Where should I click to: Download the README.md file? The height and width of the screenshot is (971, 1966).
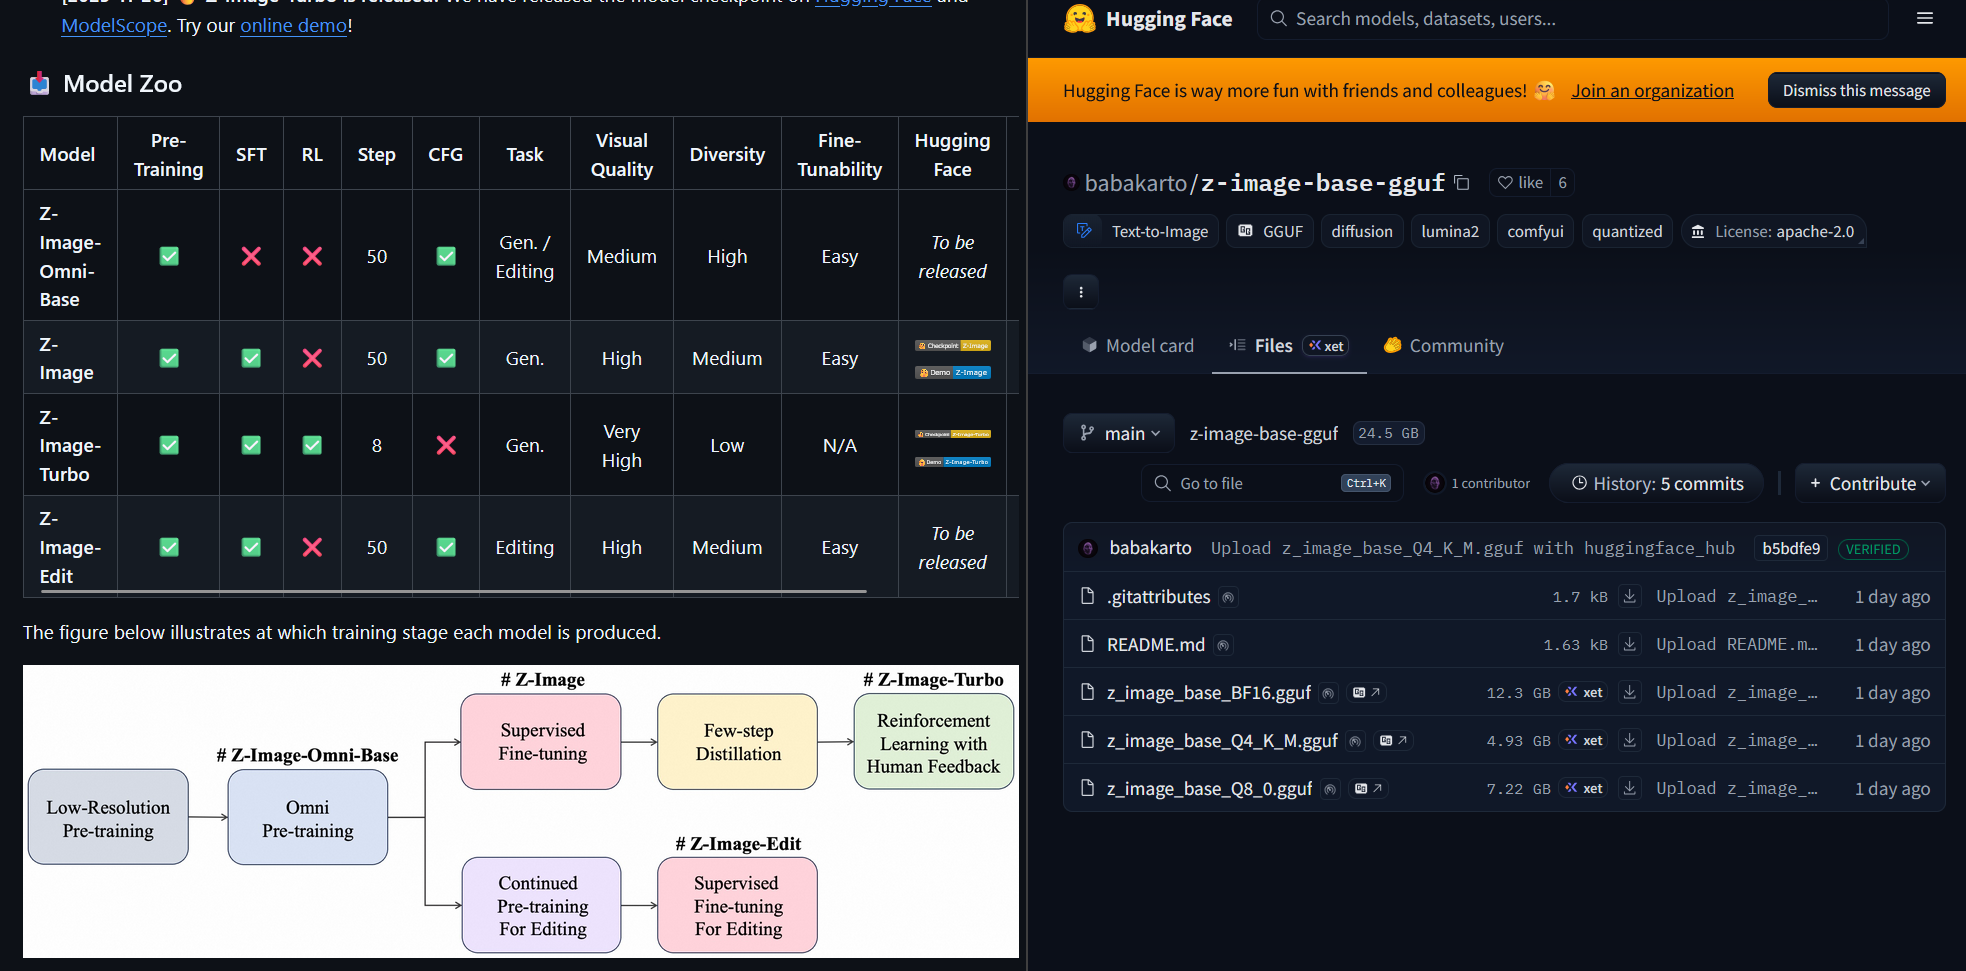pyautogui.click(x=1630, y=644)
